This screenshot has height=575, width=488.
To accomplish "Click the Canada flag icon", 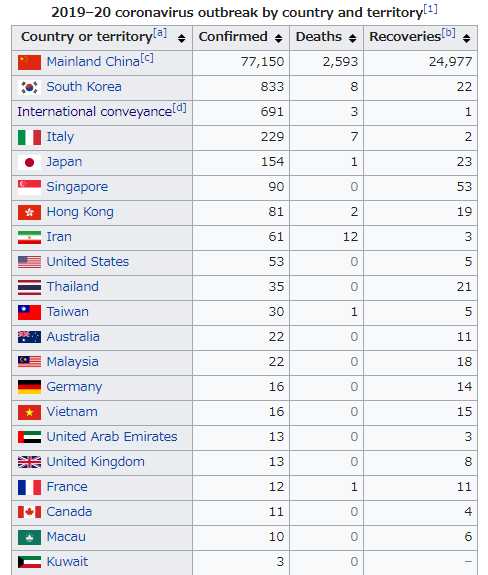I will click(29, 512).
